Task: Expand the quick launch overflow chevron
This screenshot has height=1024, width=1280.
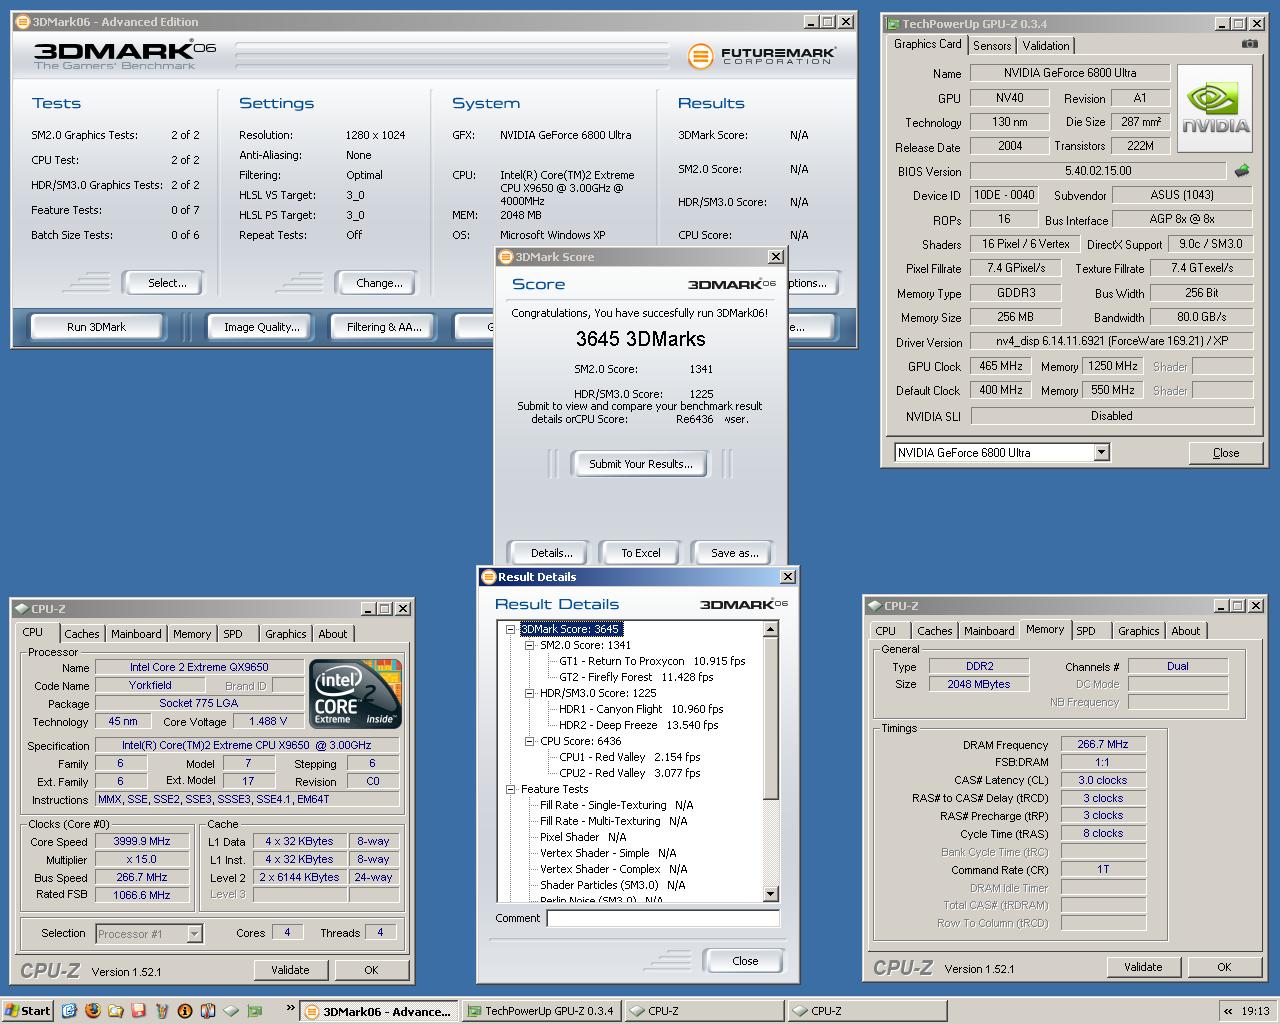Action: tap(290, 1008)
